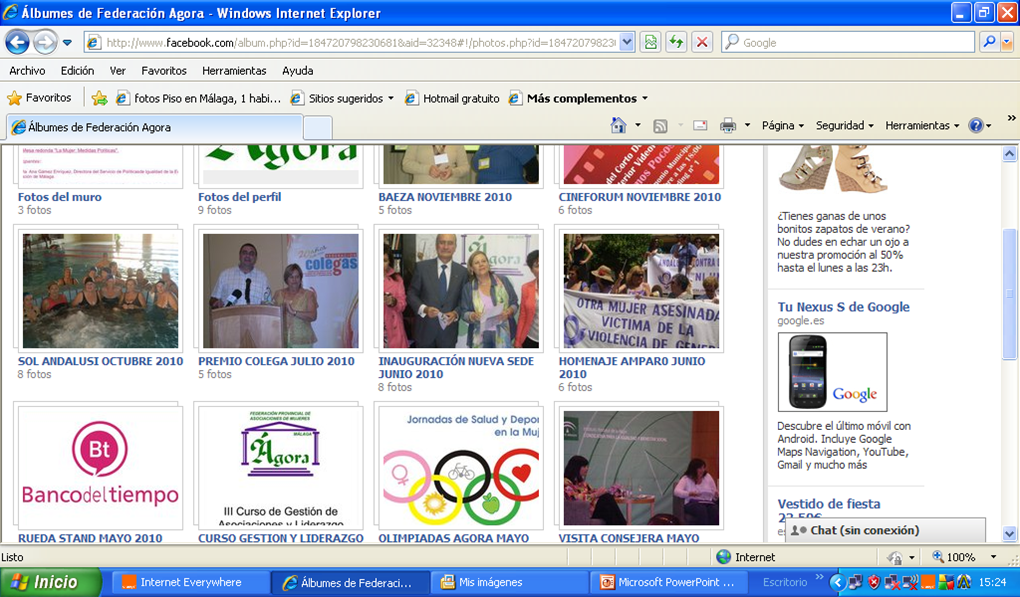Image resolution: width=1020 pixels, height=597 pixels.
Task: Click the page vertical scrollbar up arrow
Action: 1009,154
